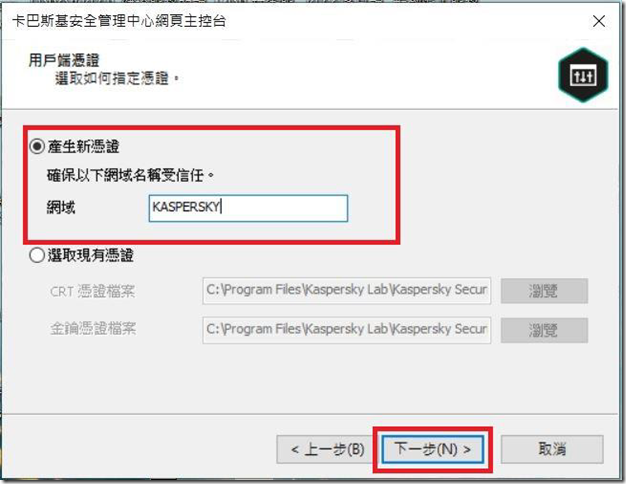This screenshot has height=484, width=626.
Task: Click the CRT 憑證檔案 label
Action: point(93,291)
